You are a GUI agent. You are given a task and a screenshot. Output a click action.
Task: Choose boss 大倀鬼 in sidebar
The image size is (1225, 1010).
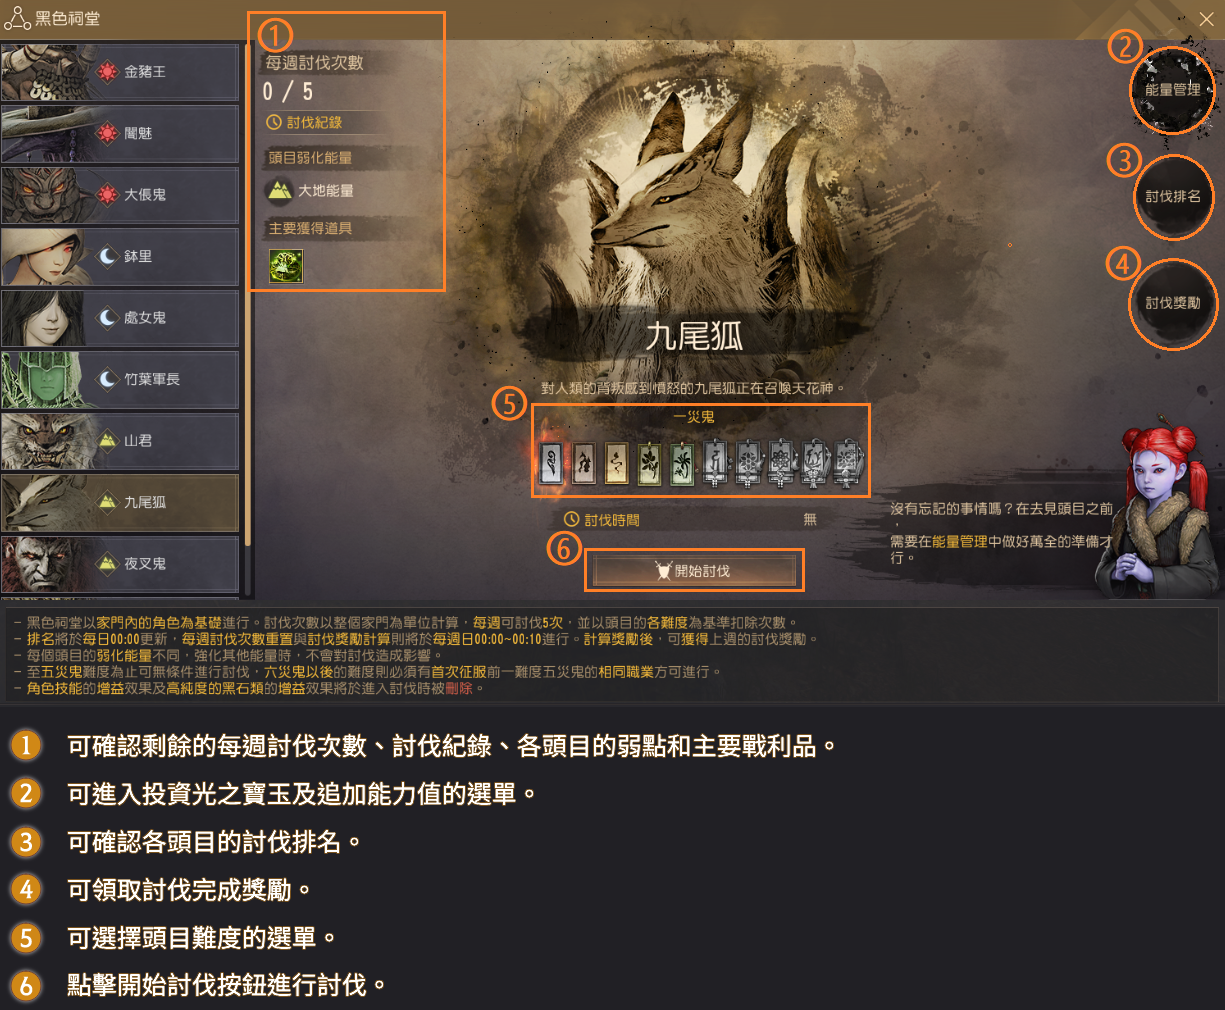(x=120, y=195)
